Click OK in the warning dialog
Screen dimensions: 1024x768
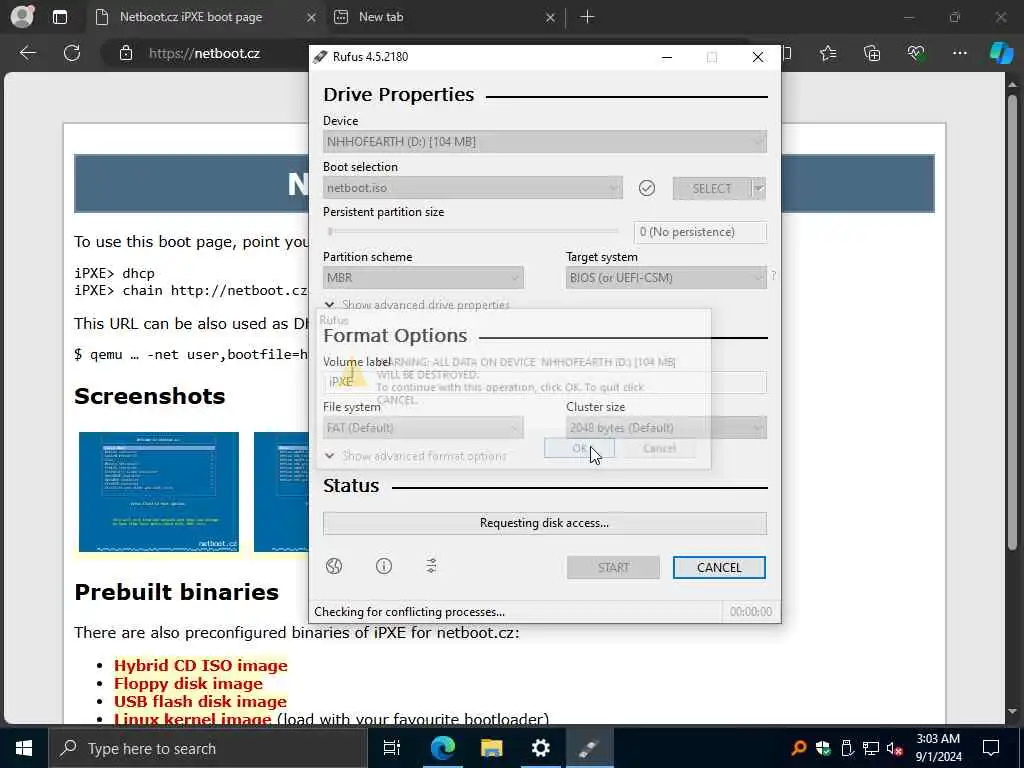pos(579,448)
